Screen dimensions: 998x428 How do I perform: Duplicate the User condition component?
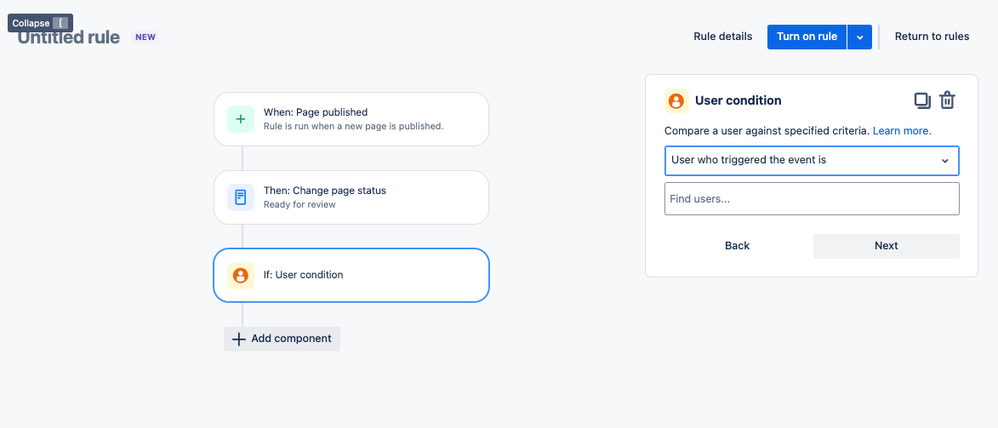tap(922, 100)
